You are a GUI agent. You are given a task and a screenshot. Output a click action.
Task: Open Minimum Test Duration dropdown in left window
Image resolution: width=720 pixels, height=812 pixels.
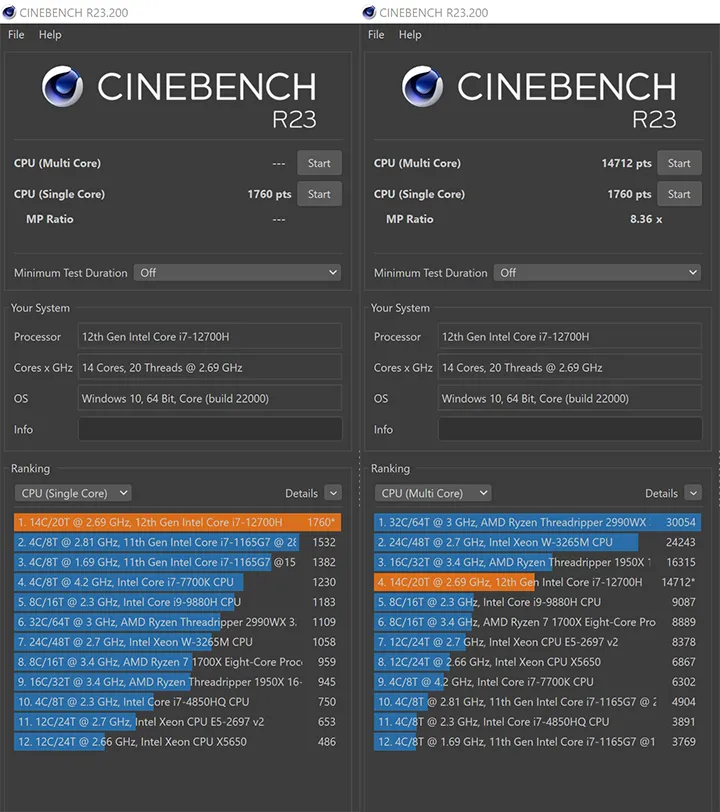click(238, 273)
